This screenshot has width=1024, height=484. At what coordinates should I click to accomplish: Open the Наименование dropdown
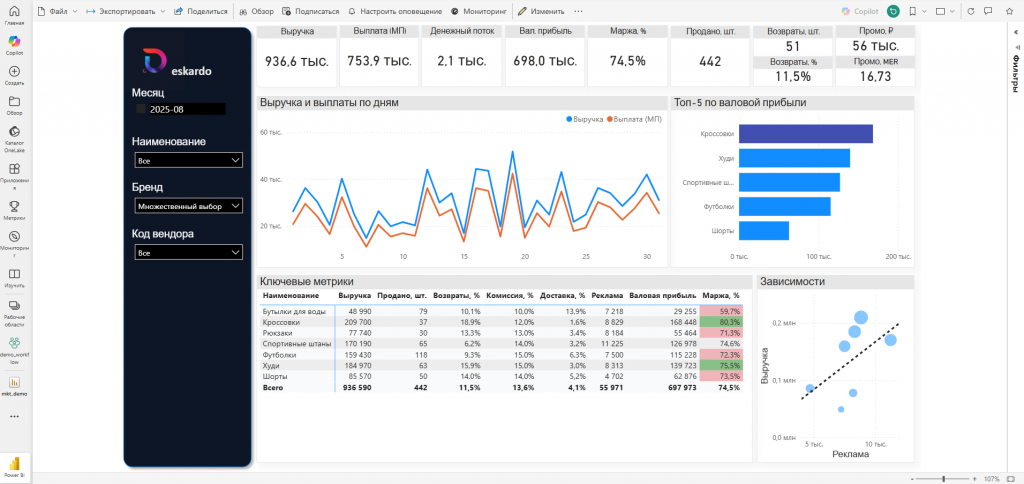coord(188,160)
